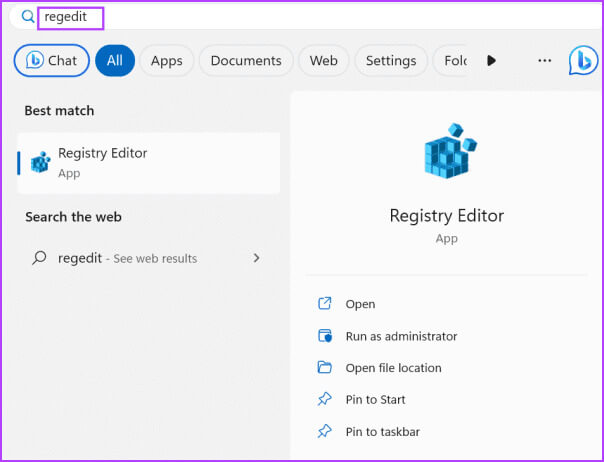Choose Open file location
604x462 pixels.
(393, 368)
